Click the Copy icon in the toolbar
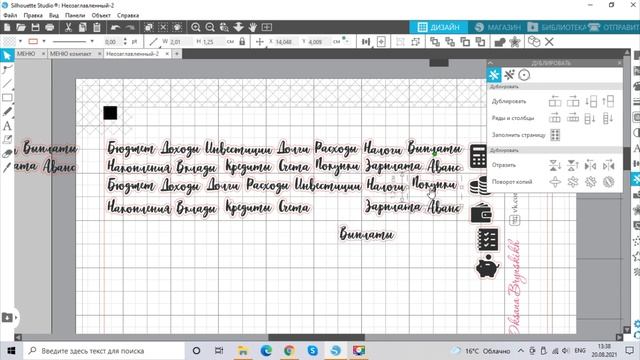The height and width of the screenshot is (360, 640). pyautogui.click(x=82, y=27)
